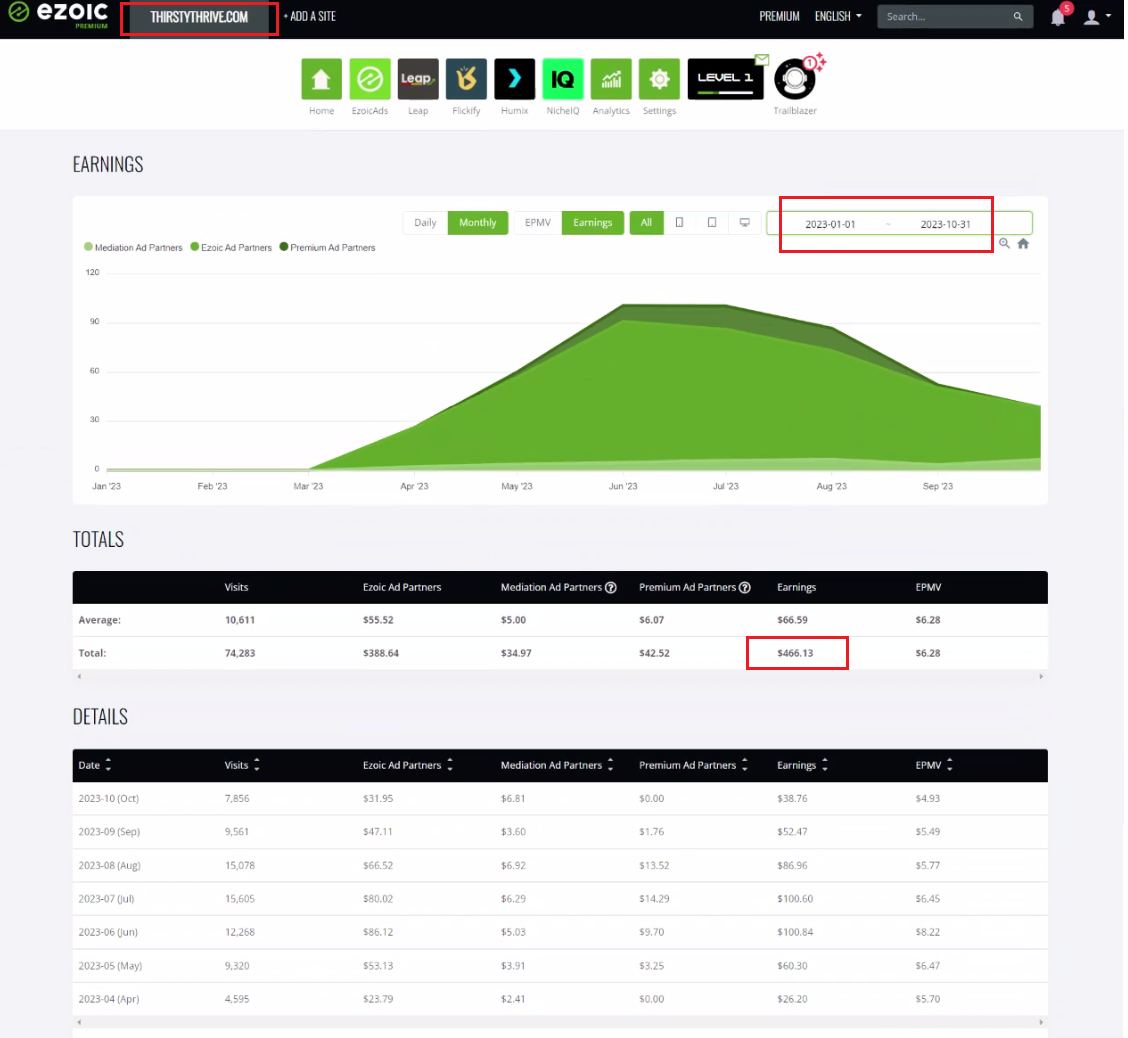Show Earnings in the chart

click(593, 223)
